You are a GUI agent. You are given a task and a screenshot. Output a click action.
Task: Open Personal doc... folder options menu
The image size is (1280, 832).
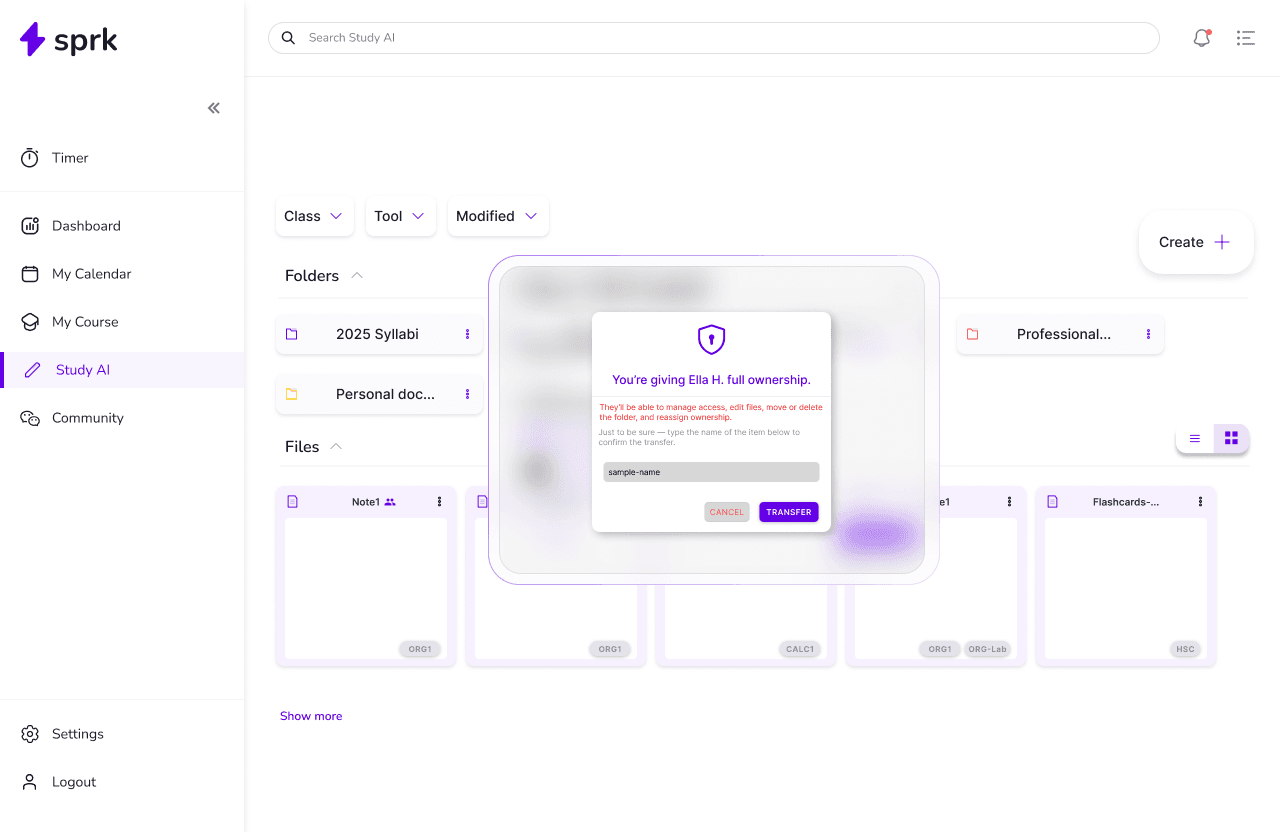pyautogui.click(x=467, y=394)
